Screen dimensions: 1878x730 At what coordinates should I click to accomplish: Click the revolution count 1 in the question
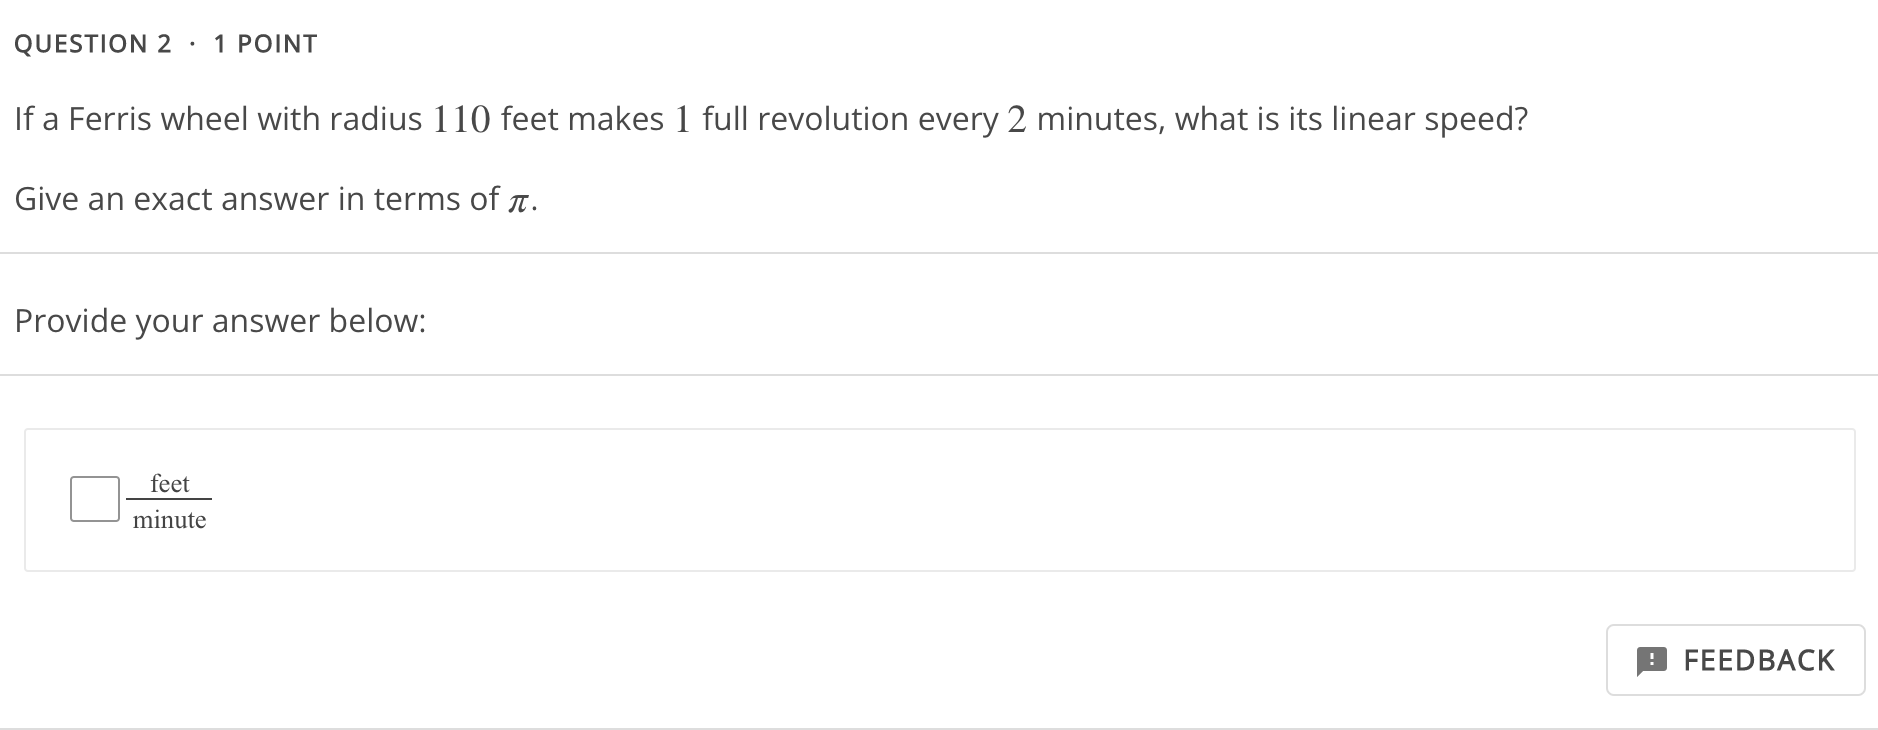pyautogui.click(x=684, y=119)
